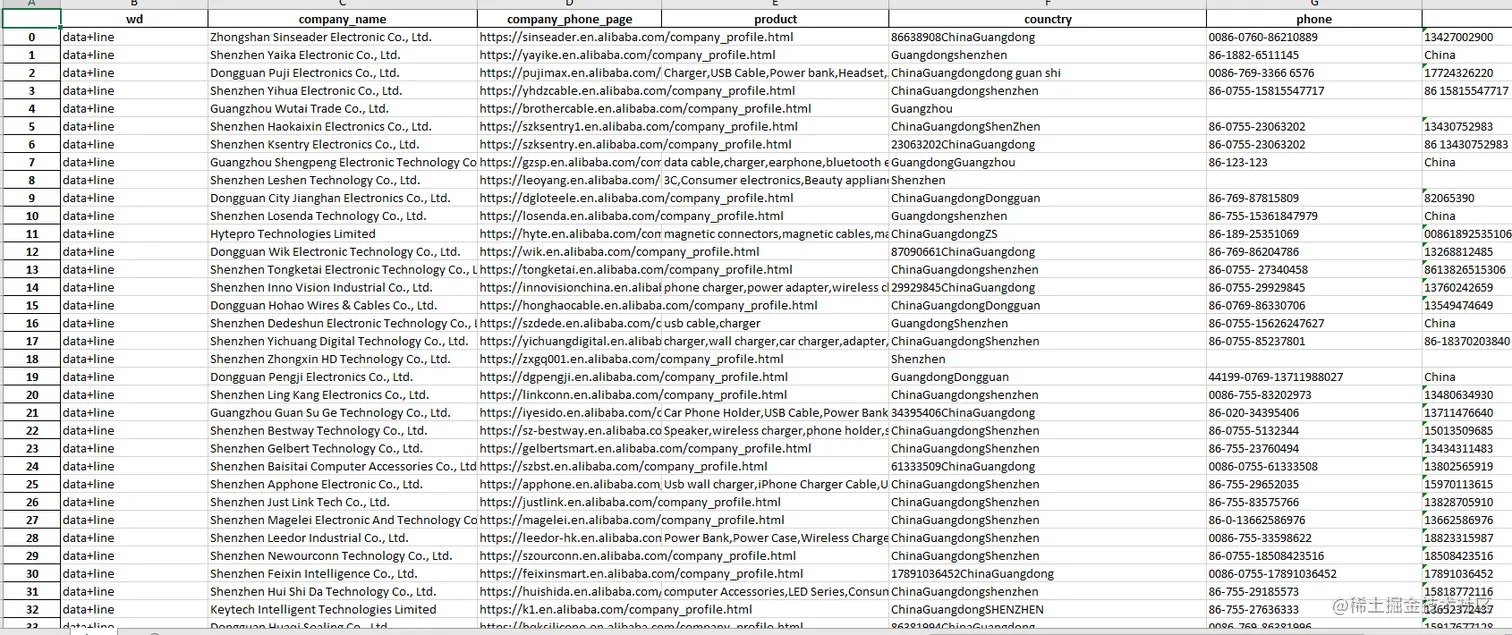Click phone "44199-0769-13711988027"
Viewport: 1512px width, 635px height.
pos(1313,377)
